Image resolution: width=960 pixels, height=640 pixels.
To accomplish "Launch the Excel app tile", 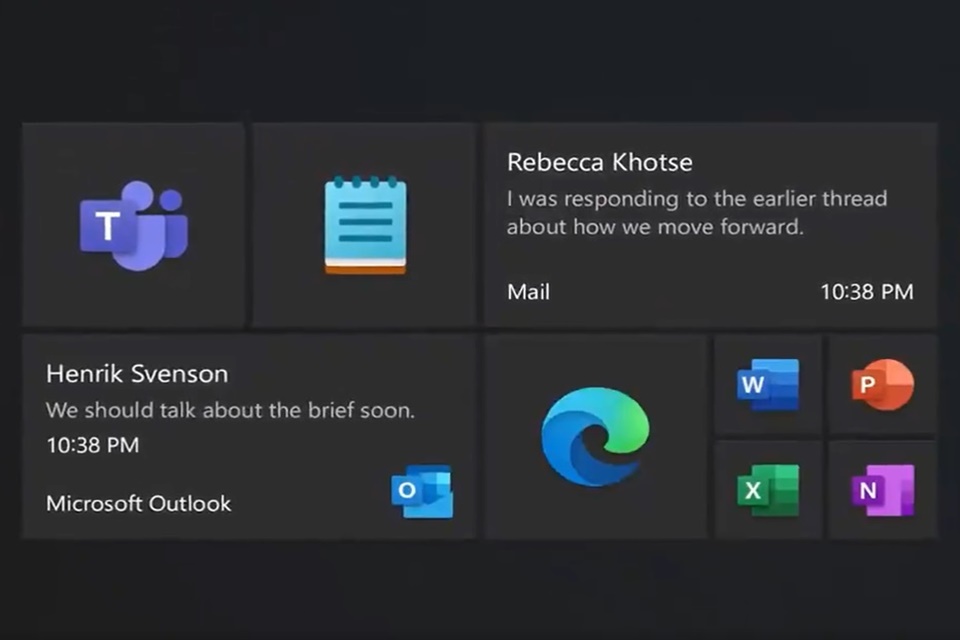I will click(x=768, y=490).
